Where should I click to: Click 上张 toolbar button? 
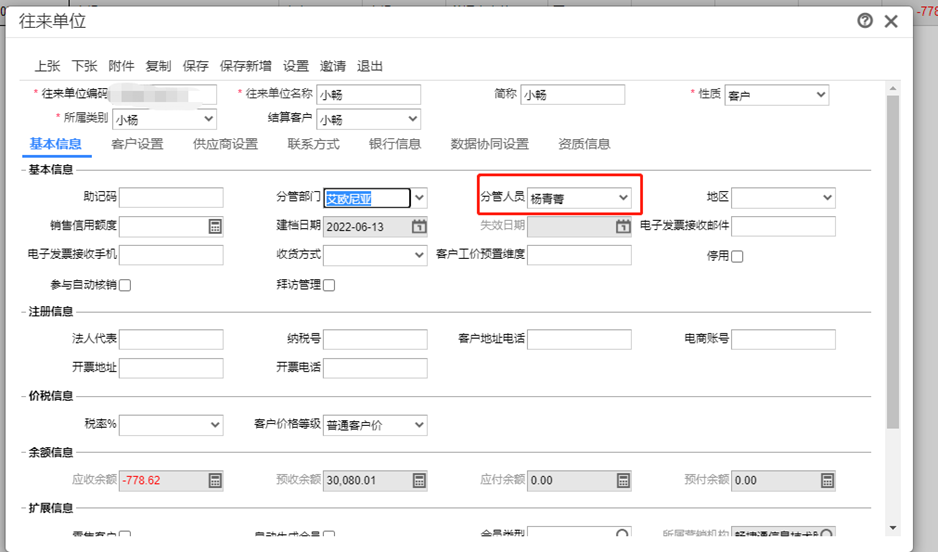(x=47, y=66)
